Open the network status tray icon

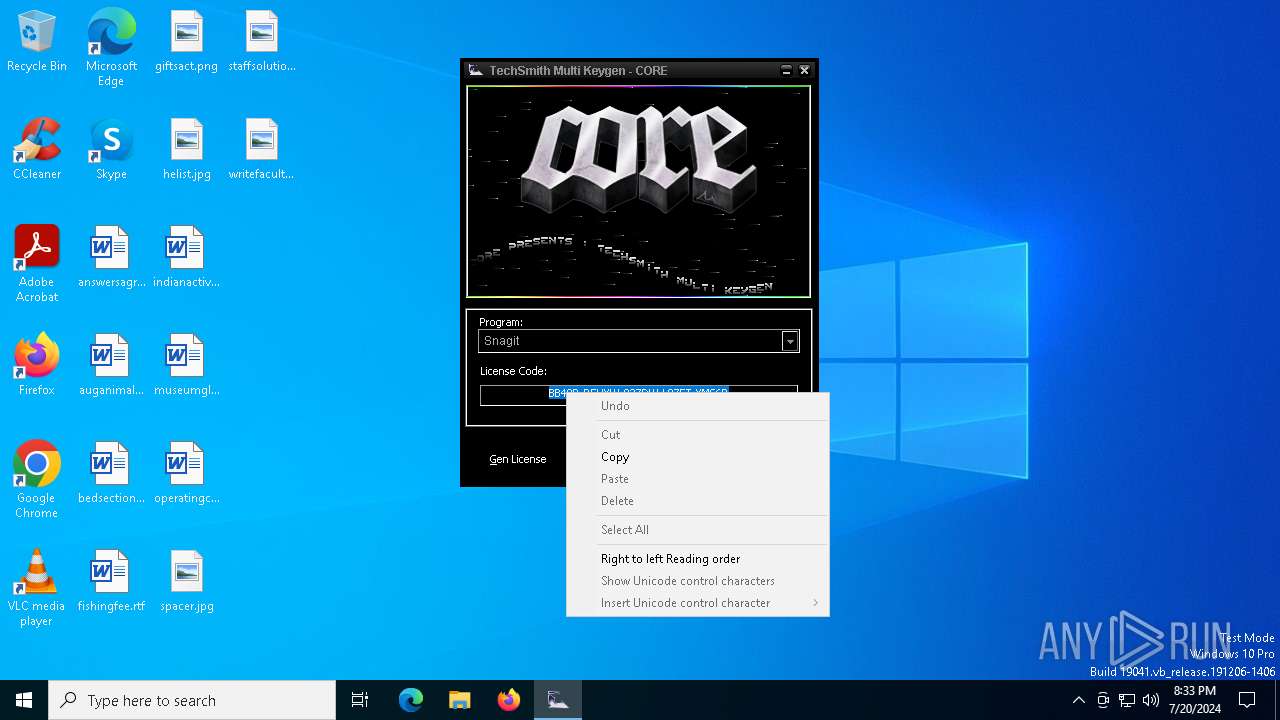tap(1127, 700)
